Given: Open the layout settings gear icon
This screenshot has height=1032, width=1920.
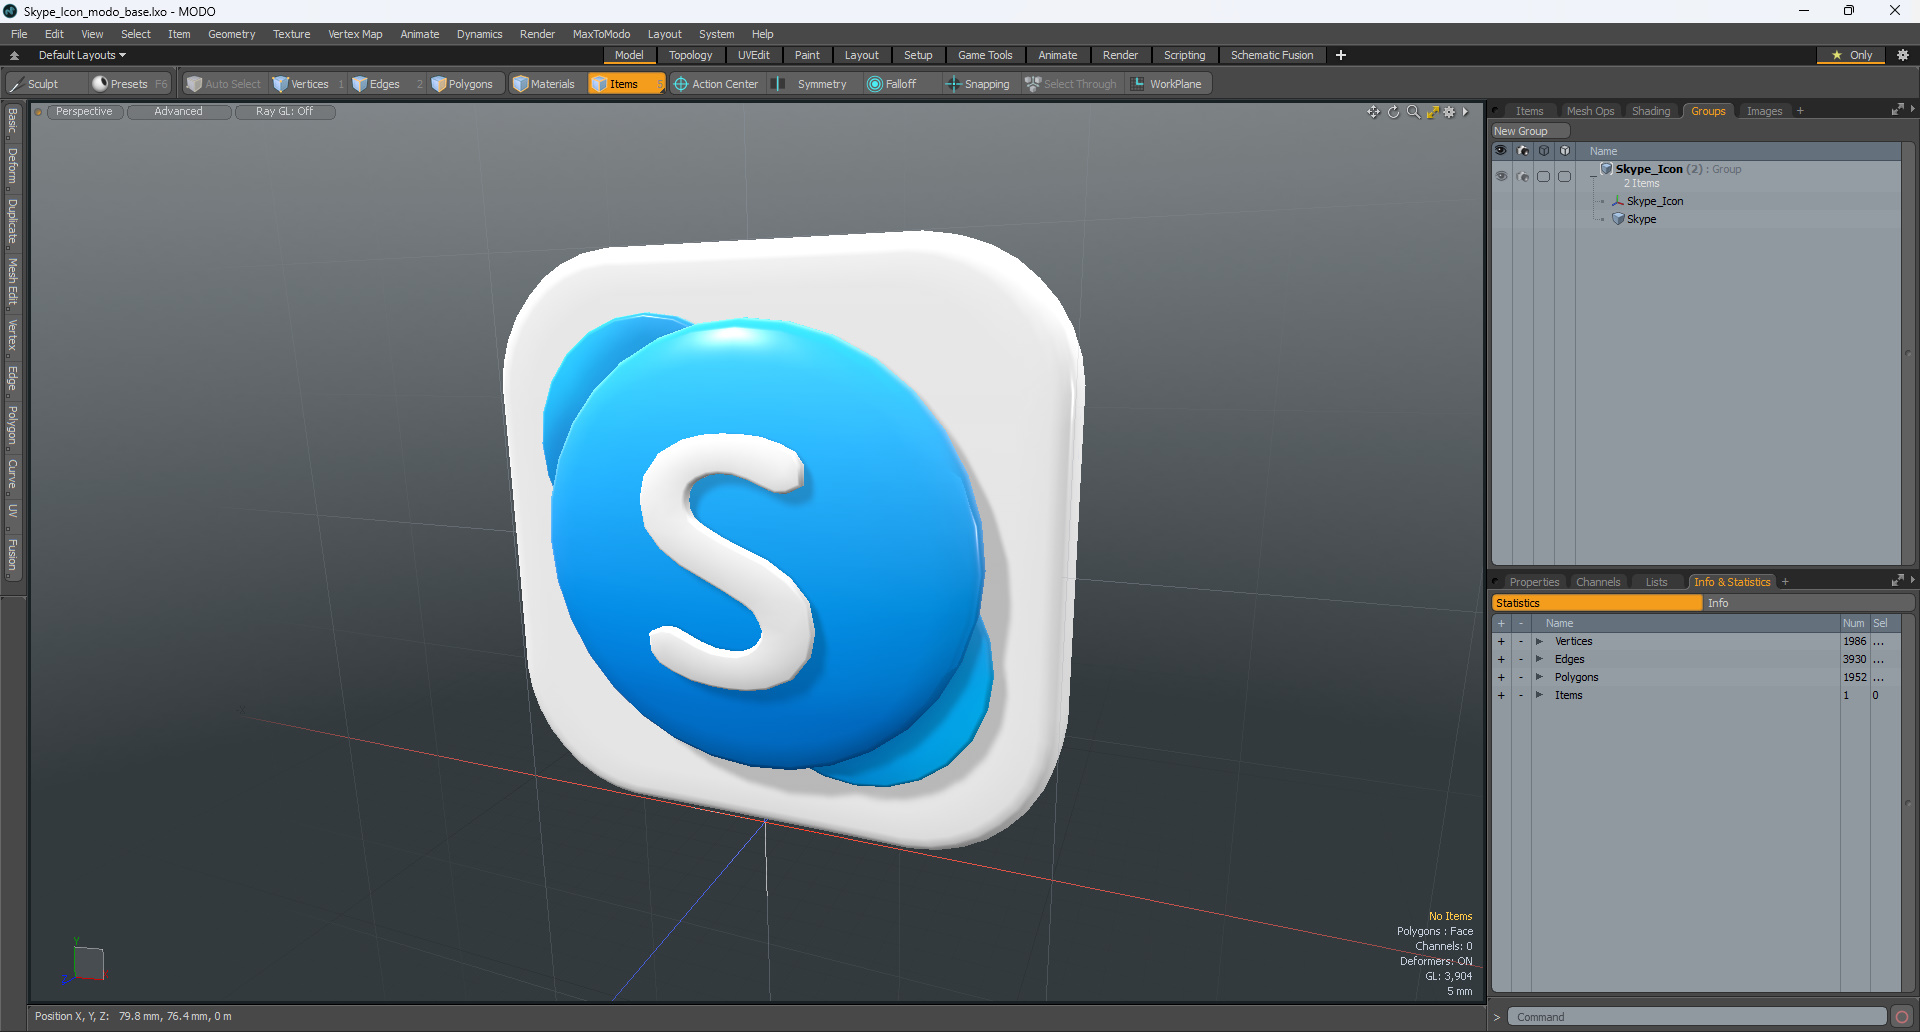Looking at the screenshot, I should coord(1903,55).
